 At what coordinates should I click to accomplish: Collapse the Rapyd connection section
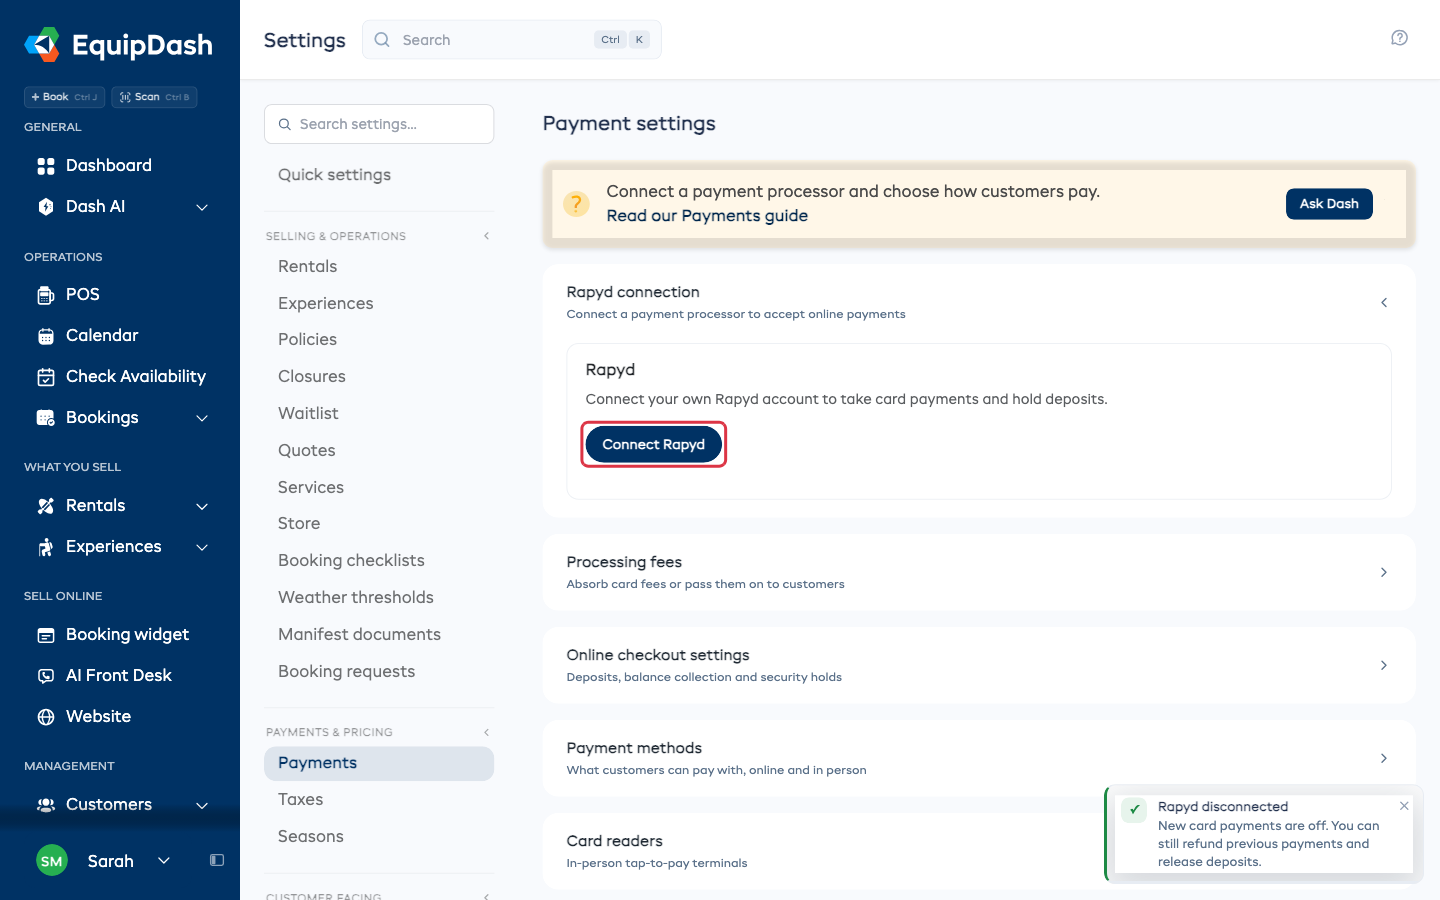1384,302
